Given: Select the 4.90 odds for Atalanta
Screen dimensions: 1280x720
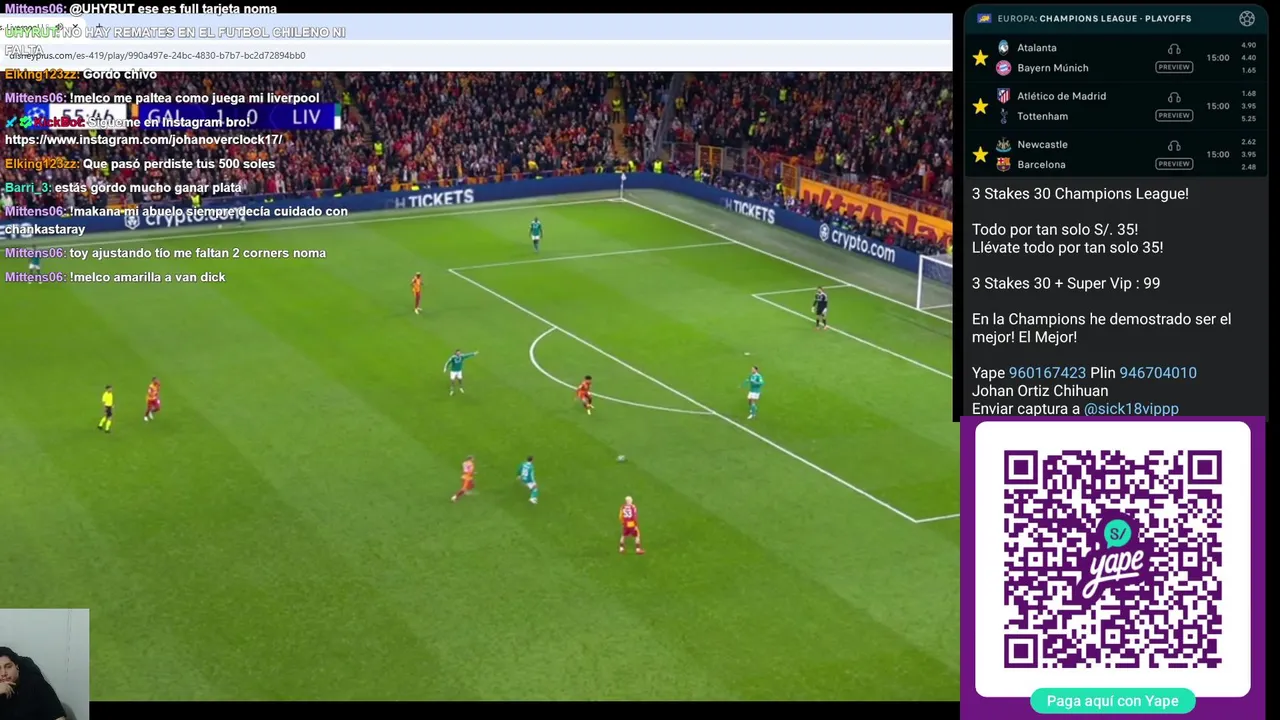Looking at the screenshot, I should (x=1248, y=45).
